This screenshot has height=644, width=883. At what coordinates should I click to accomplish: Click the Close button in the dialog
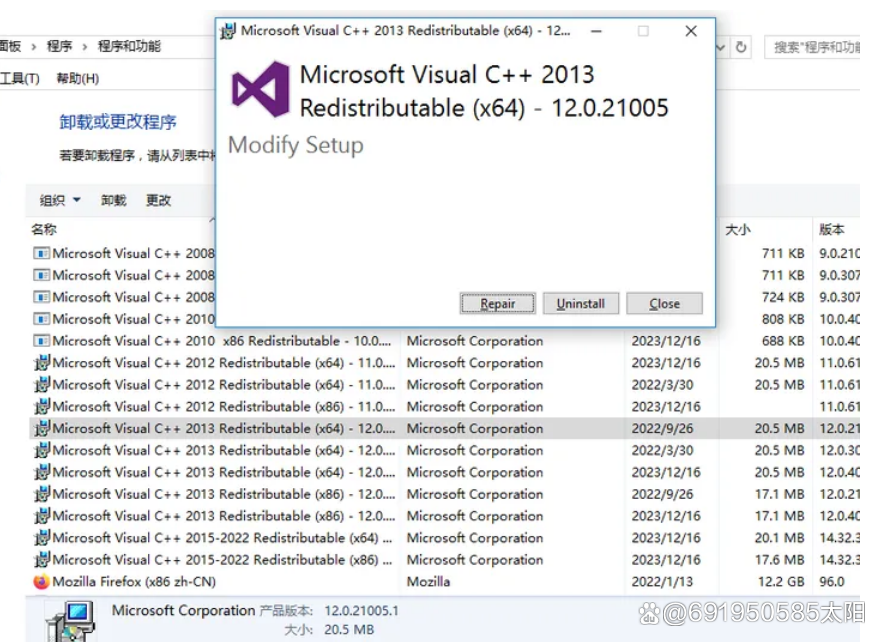[665, 303]
